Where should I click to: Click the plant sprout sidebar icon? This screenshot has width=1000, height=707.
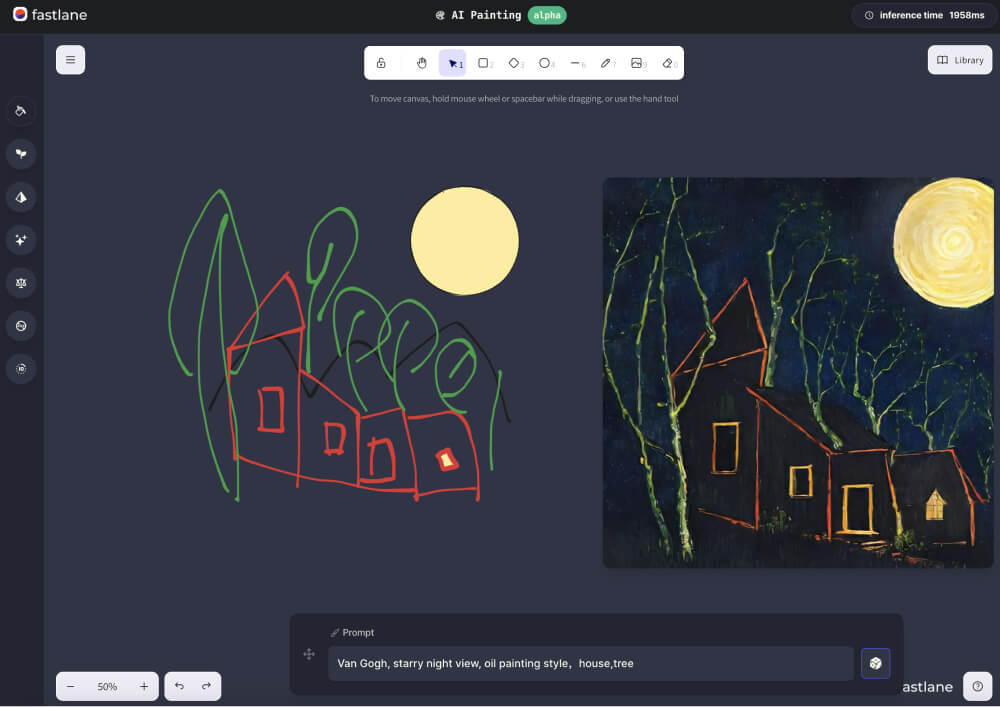click(x=21, y=154)
